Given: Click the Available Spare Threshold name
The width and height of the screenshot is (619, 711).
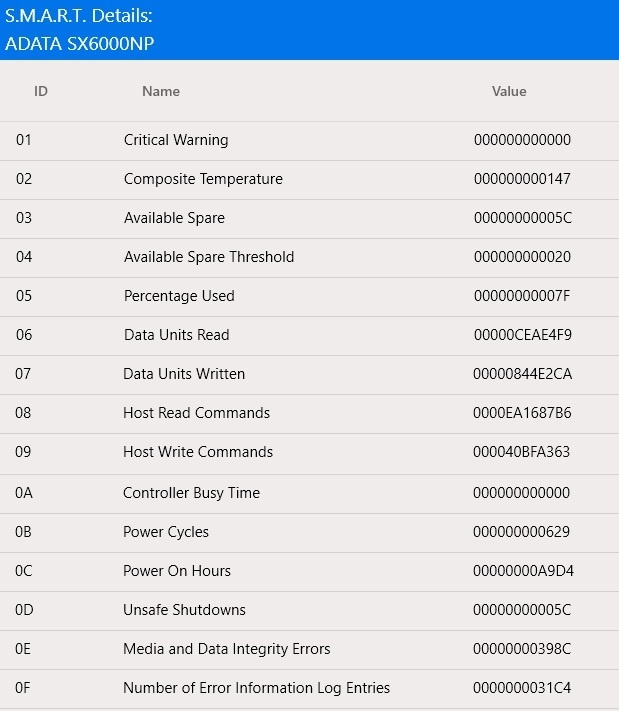Looking at the screenshot, I should tap(209, 257).
